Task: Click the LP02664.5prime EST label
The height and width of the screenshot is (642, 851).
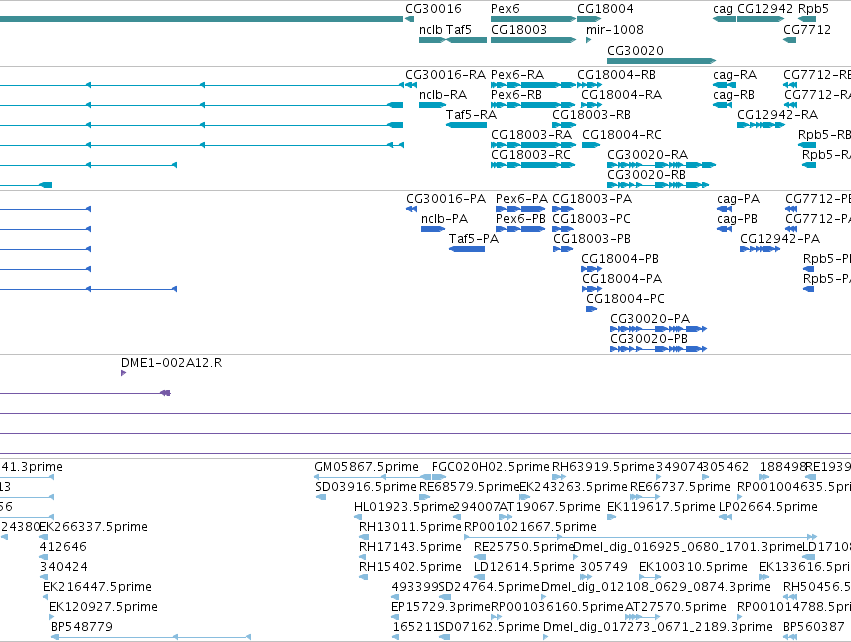Action: (768, 507)
